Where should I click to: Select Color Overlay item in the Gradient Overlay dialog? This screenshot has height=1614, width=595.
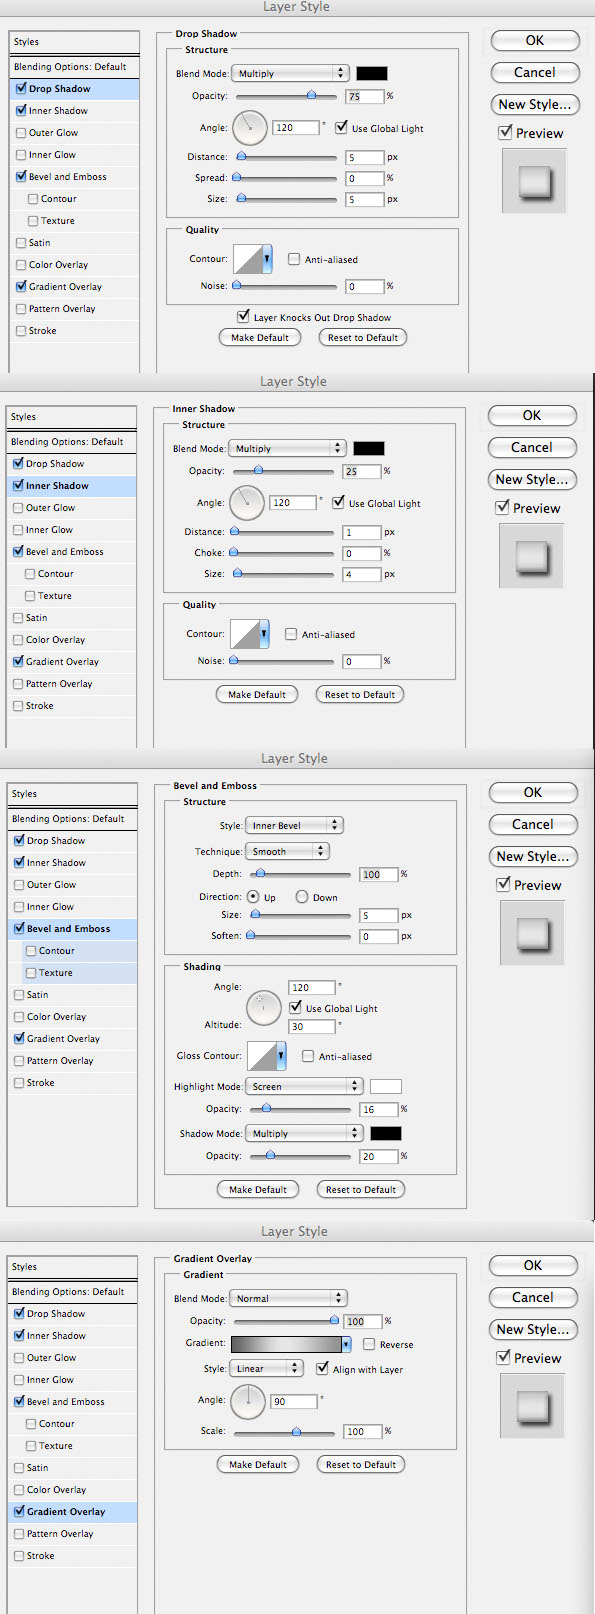[73, 1490]
